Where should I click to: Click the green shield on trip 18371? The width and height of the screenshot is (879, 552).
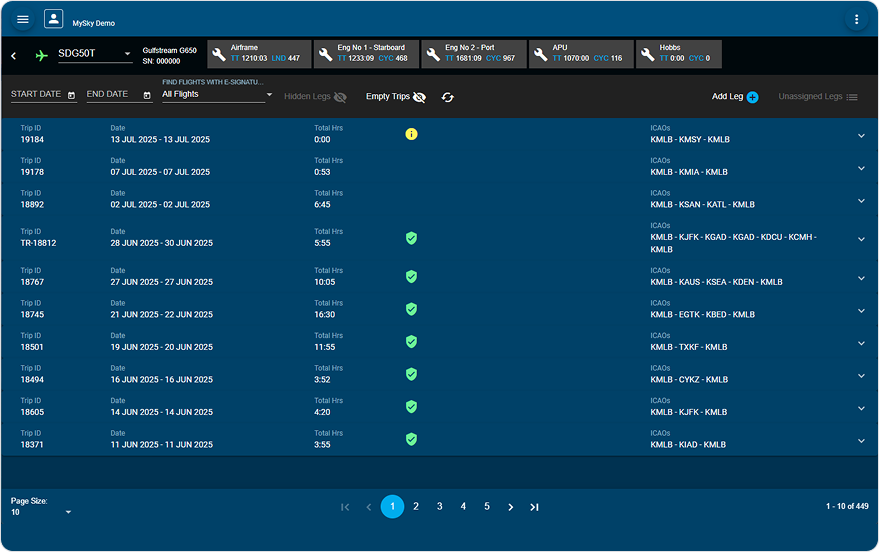click(411, 439)
